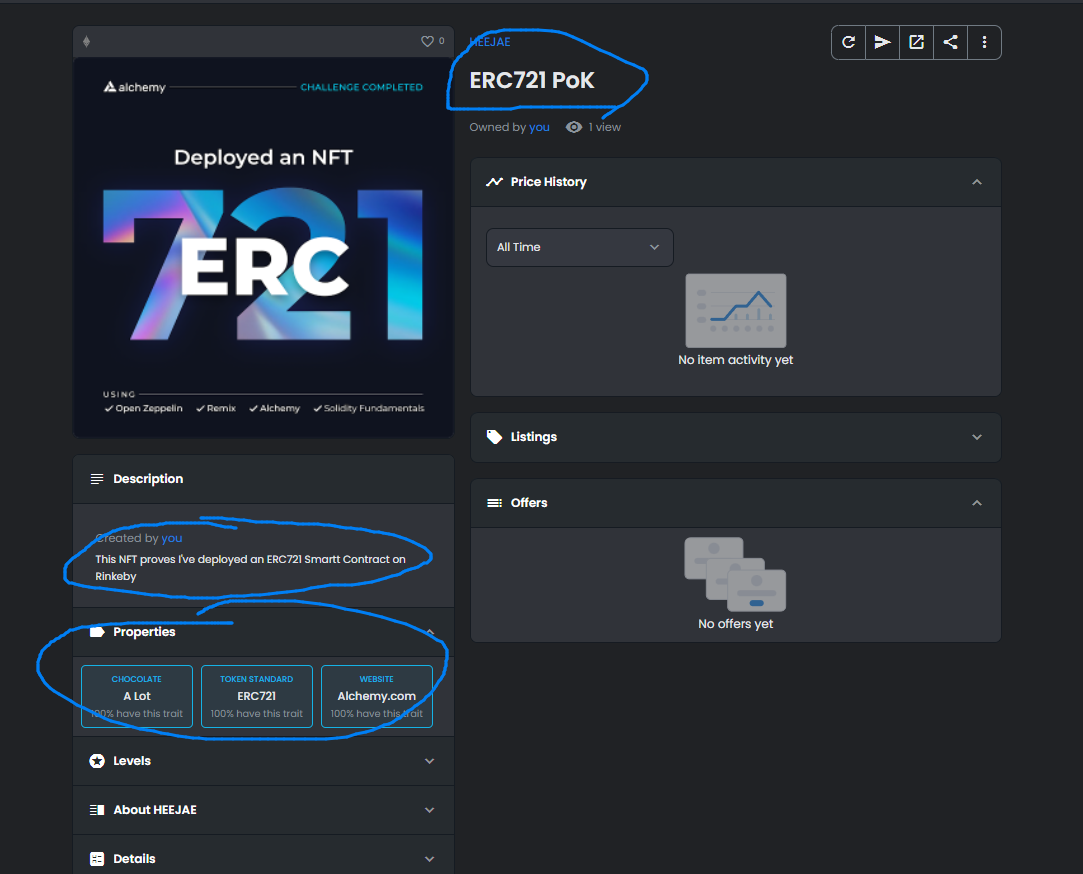The image size is (1083, 874).
Task: Click the 'you' owner link
Action: [x=539, y=127]
